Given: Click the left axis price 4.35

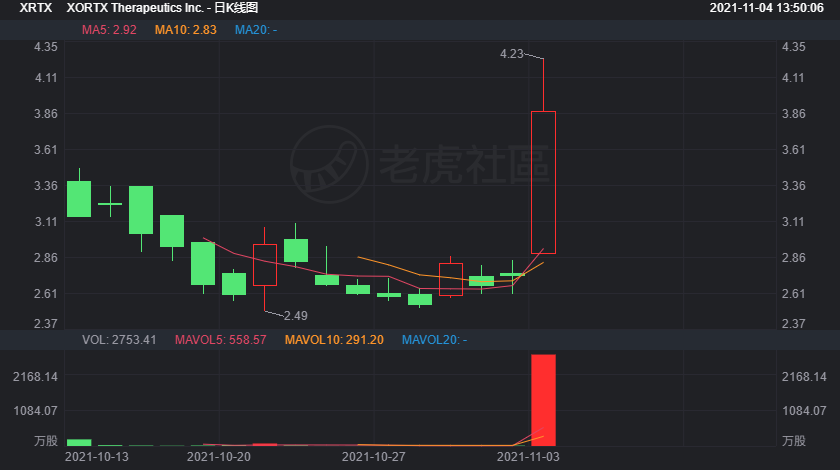Looking at the screenshot, I should click(x=46, y=47).
